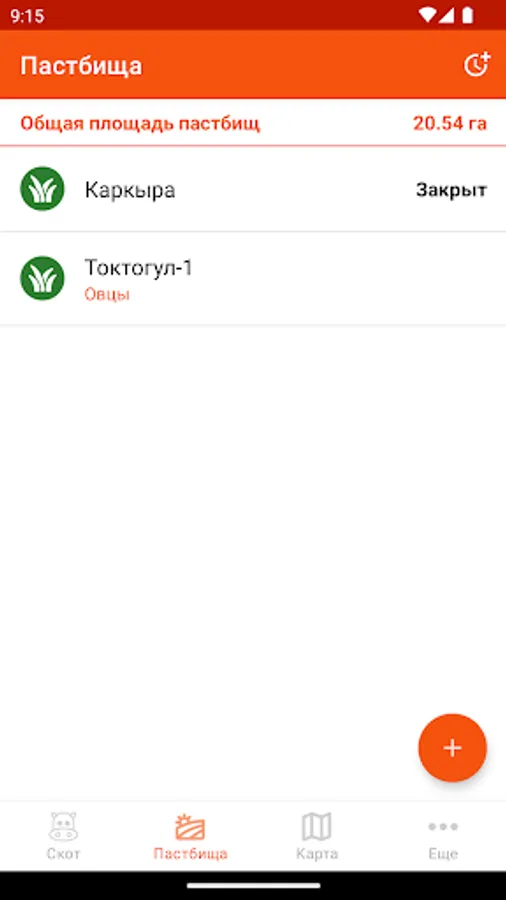Open the Еще three-dots icon
This screenshot has width=506, height=900.
click(443, 827)
